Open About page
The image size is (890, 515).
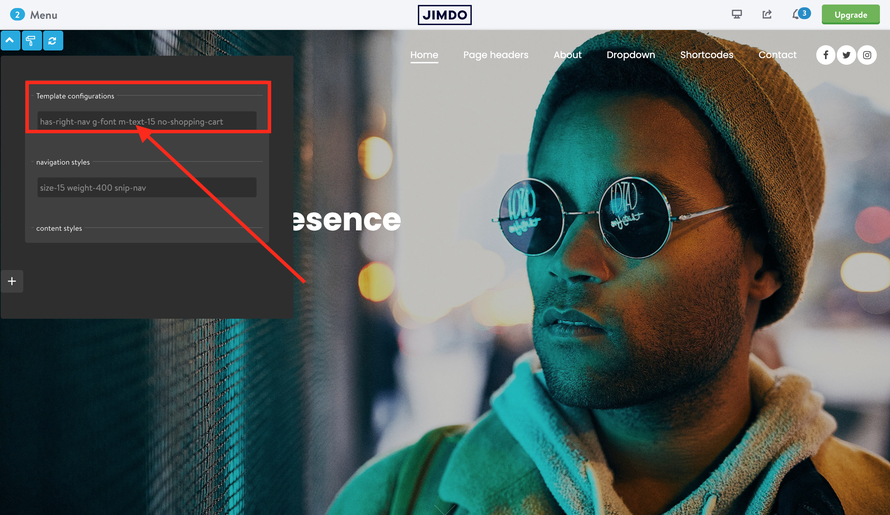(x=568, y=55)
